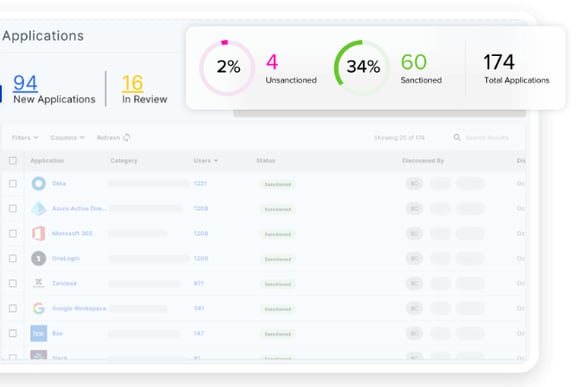Click the user count 1221 for Okta
Viewport: 581px width, 387px height.
[x=200, y=183]
